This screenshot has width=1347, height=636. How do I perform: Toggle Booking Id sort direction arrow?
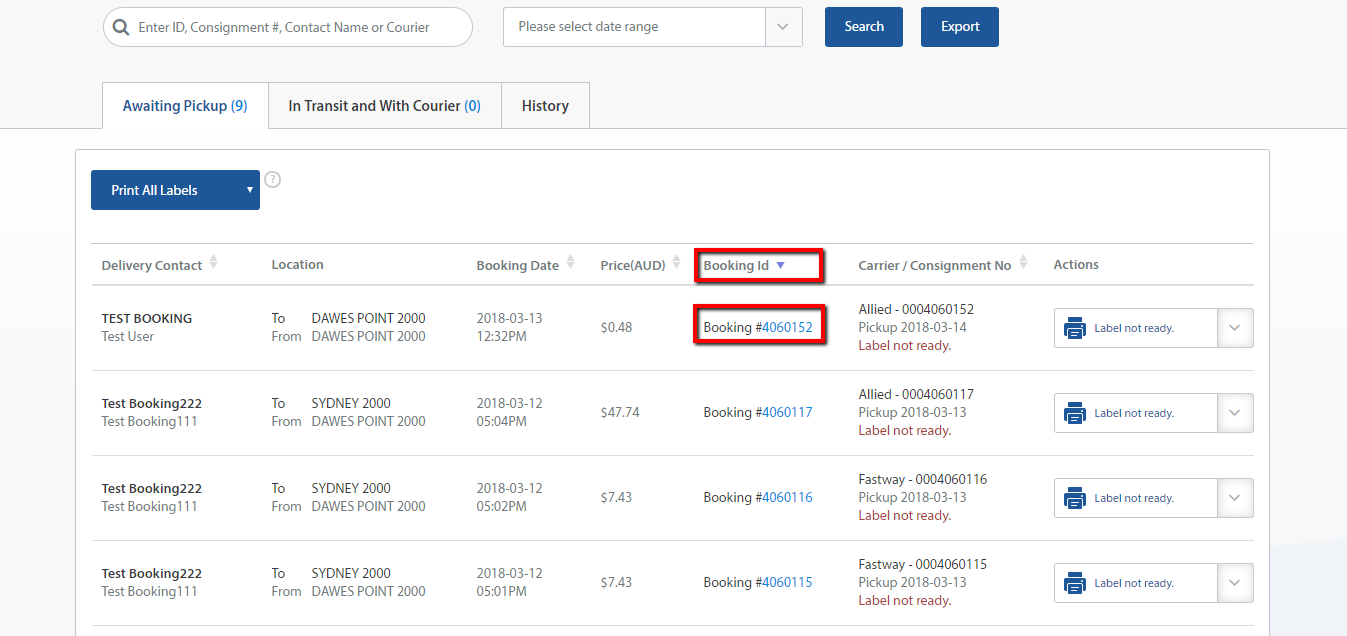pos(781,265)
